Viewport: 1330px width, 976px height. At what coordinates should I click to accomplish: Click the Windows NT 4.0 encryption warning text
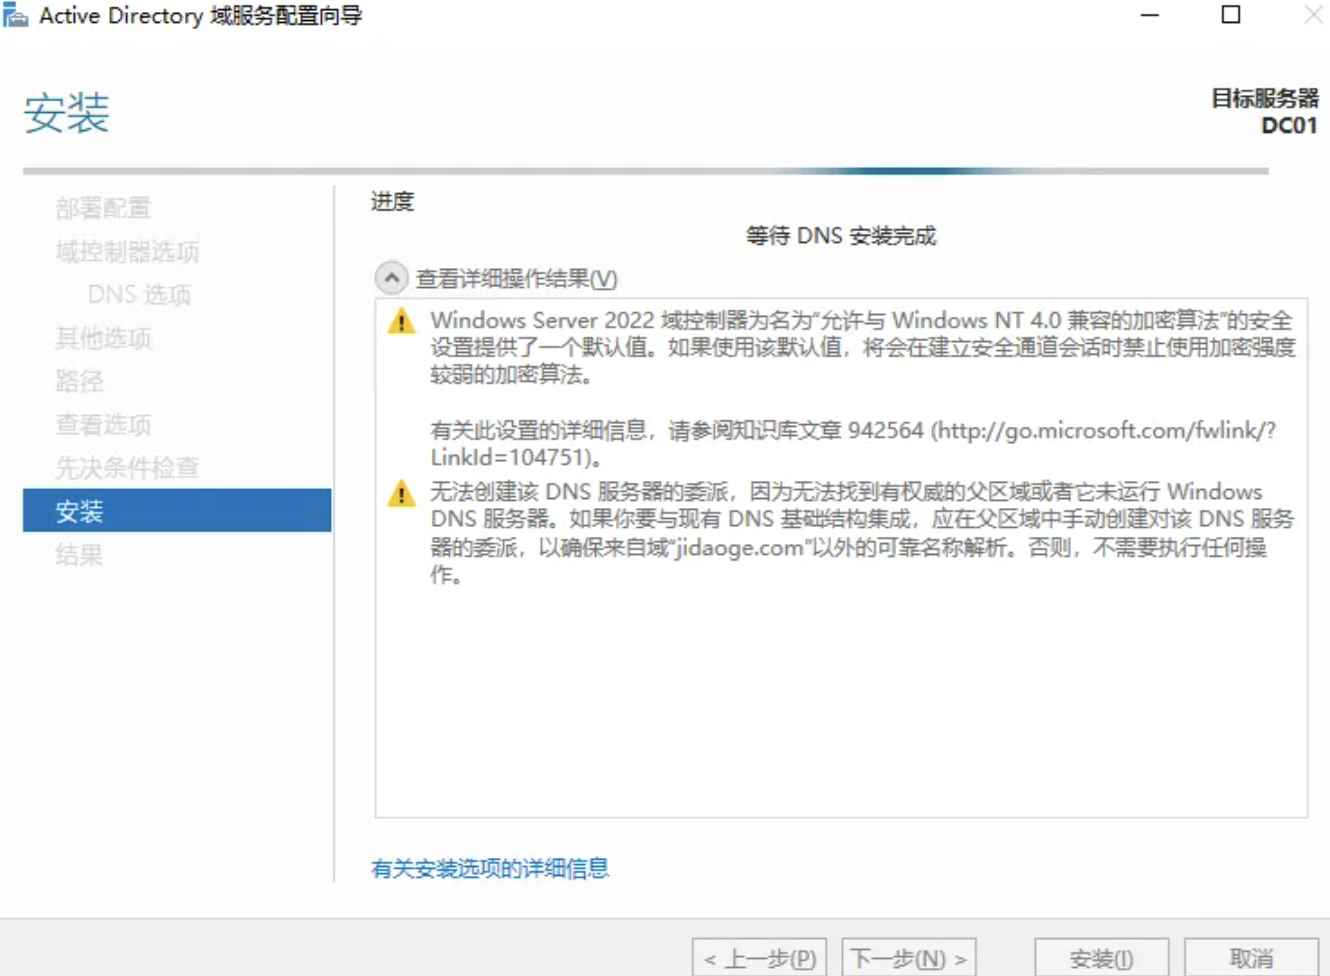coord(863,347)
